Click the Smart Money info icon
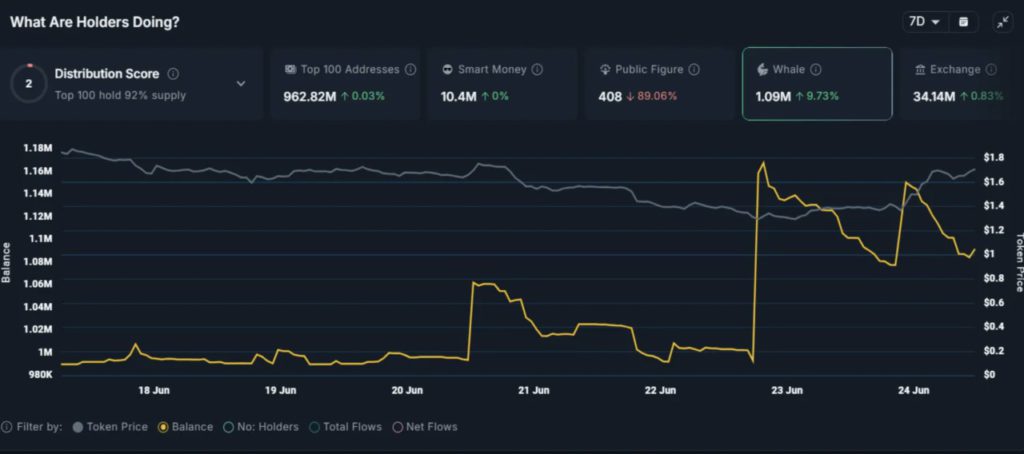 [x=537, y=70]
